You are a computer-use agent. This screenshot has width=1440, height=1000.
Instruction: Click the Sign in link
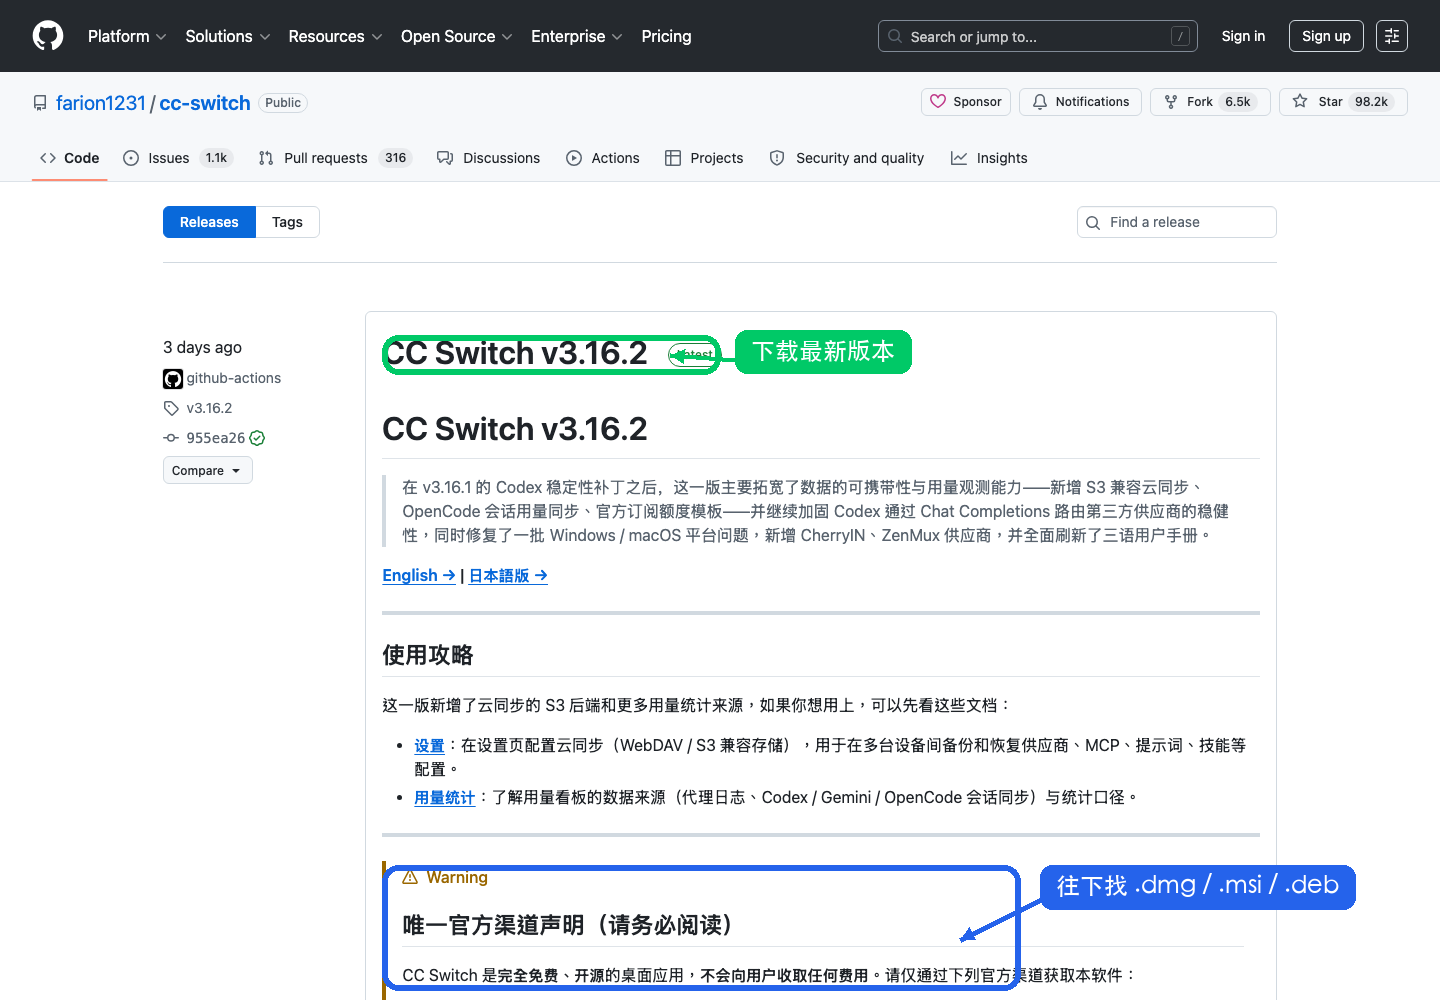pos(1243,36)
